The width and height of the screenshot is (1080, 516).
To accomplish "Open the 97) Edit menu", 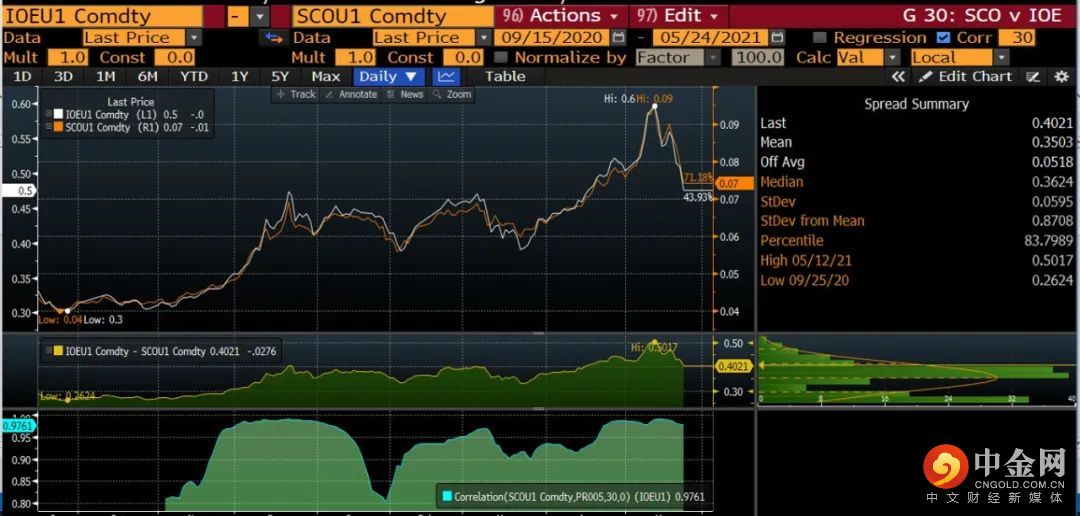I will click(678, 16).
